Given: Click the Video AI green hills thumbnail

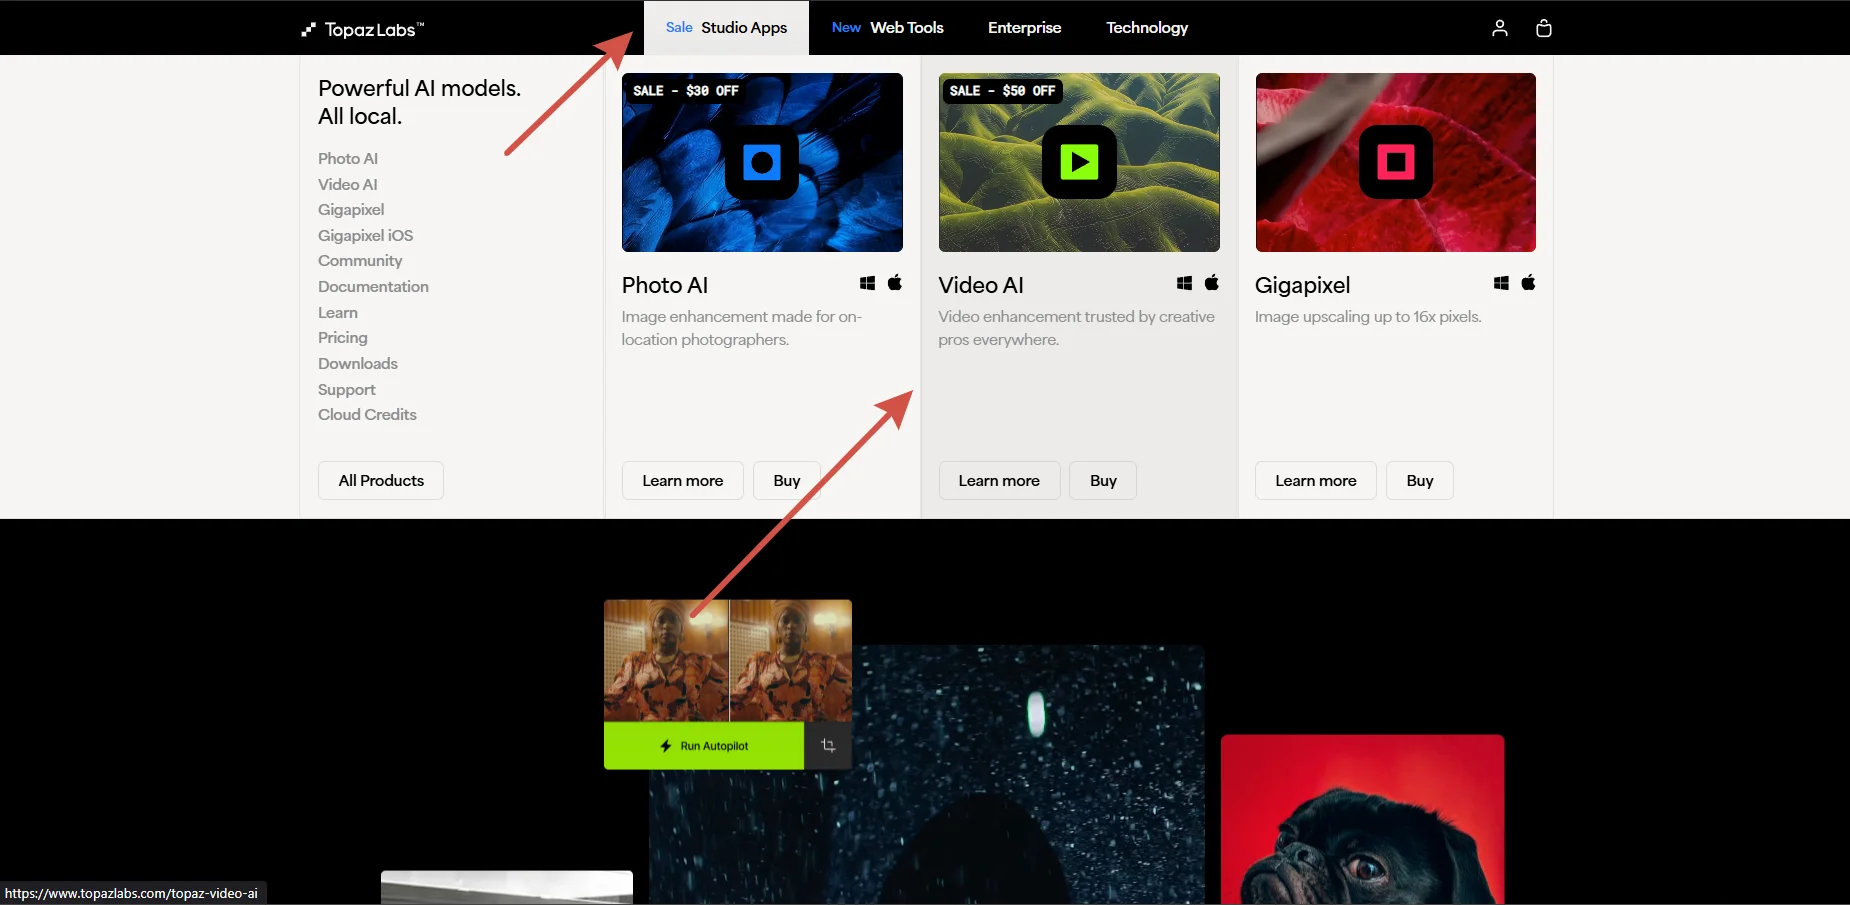Looking at the screenshot, I should coord(1079,162).
